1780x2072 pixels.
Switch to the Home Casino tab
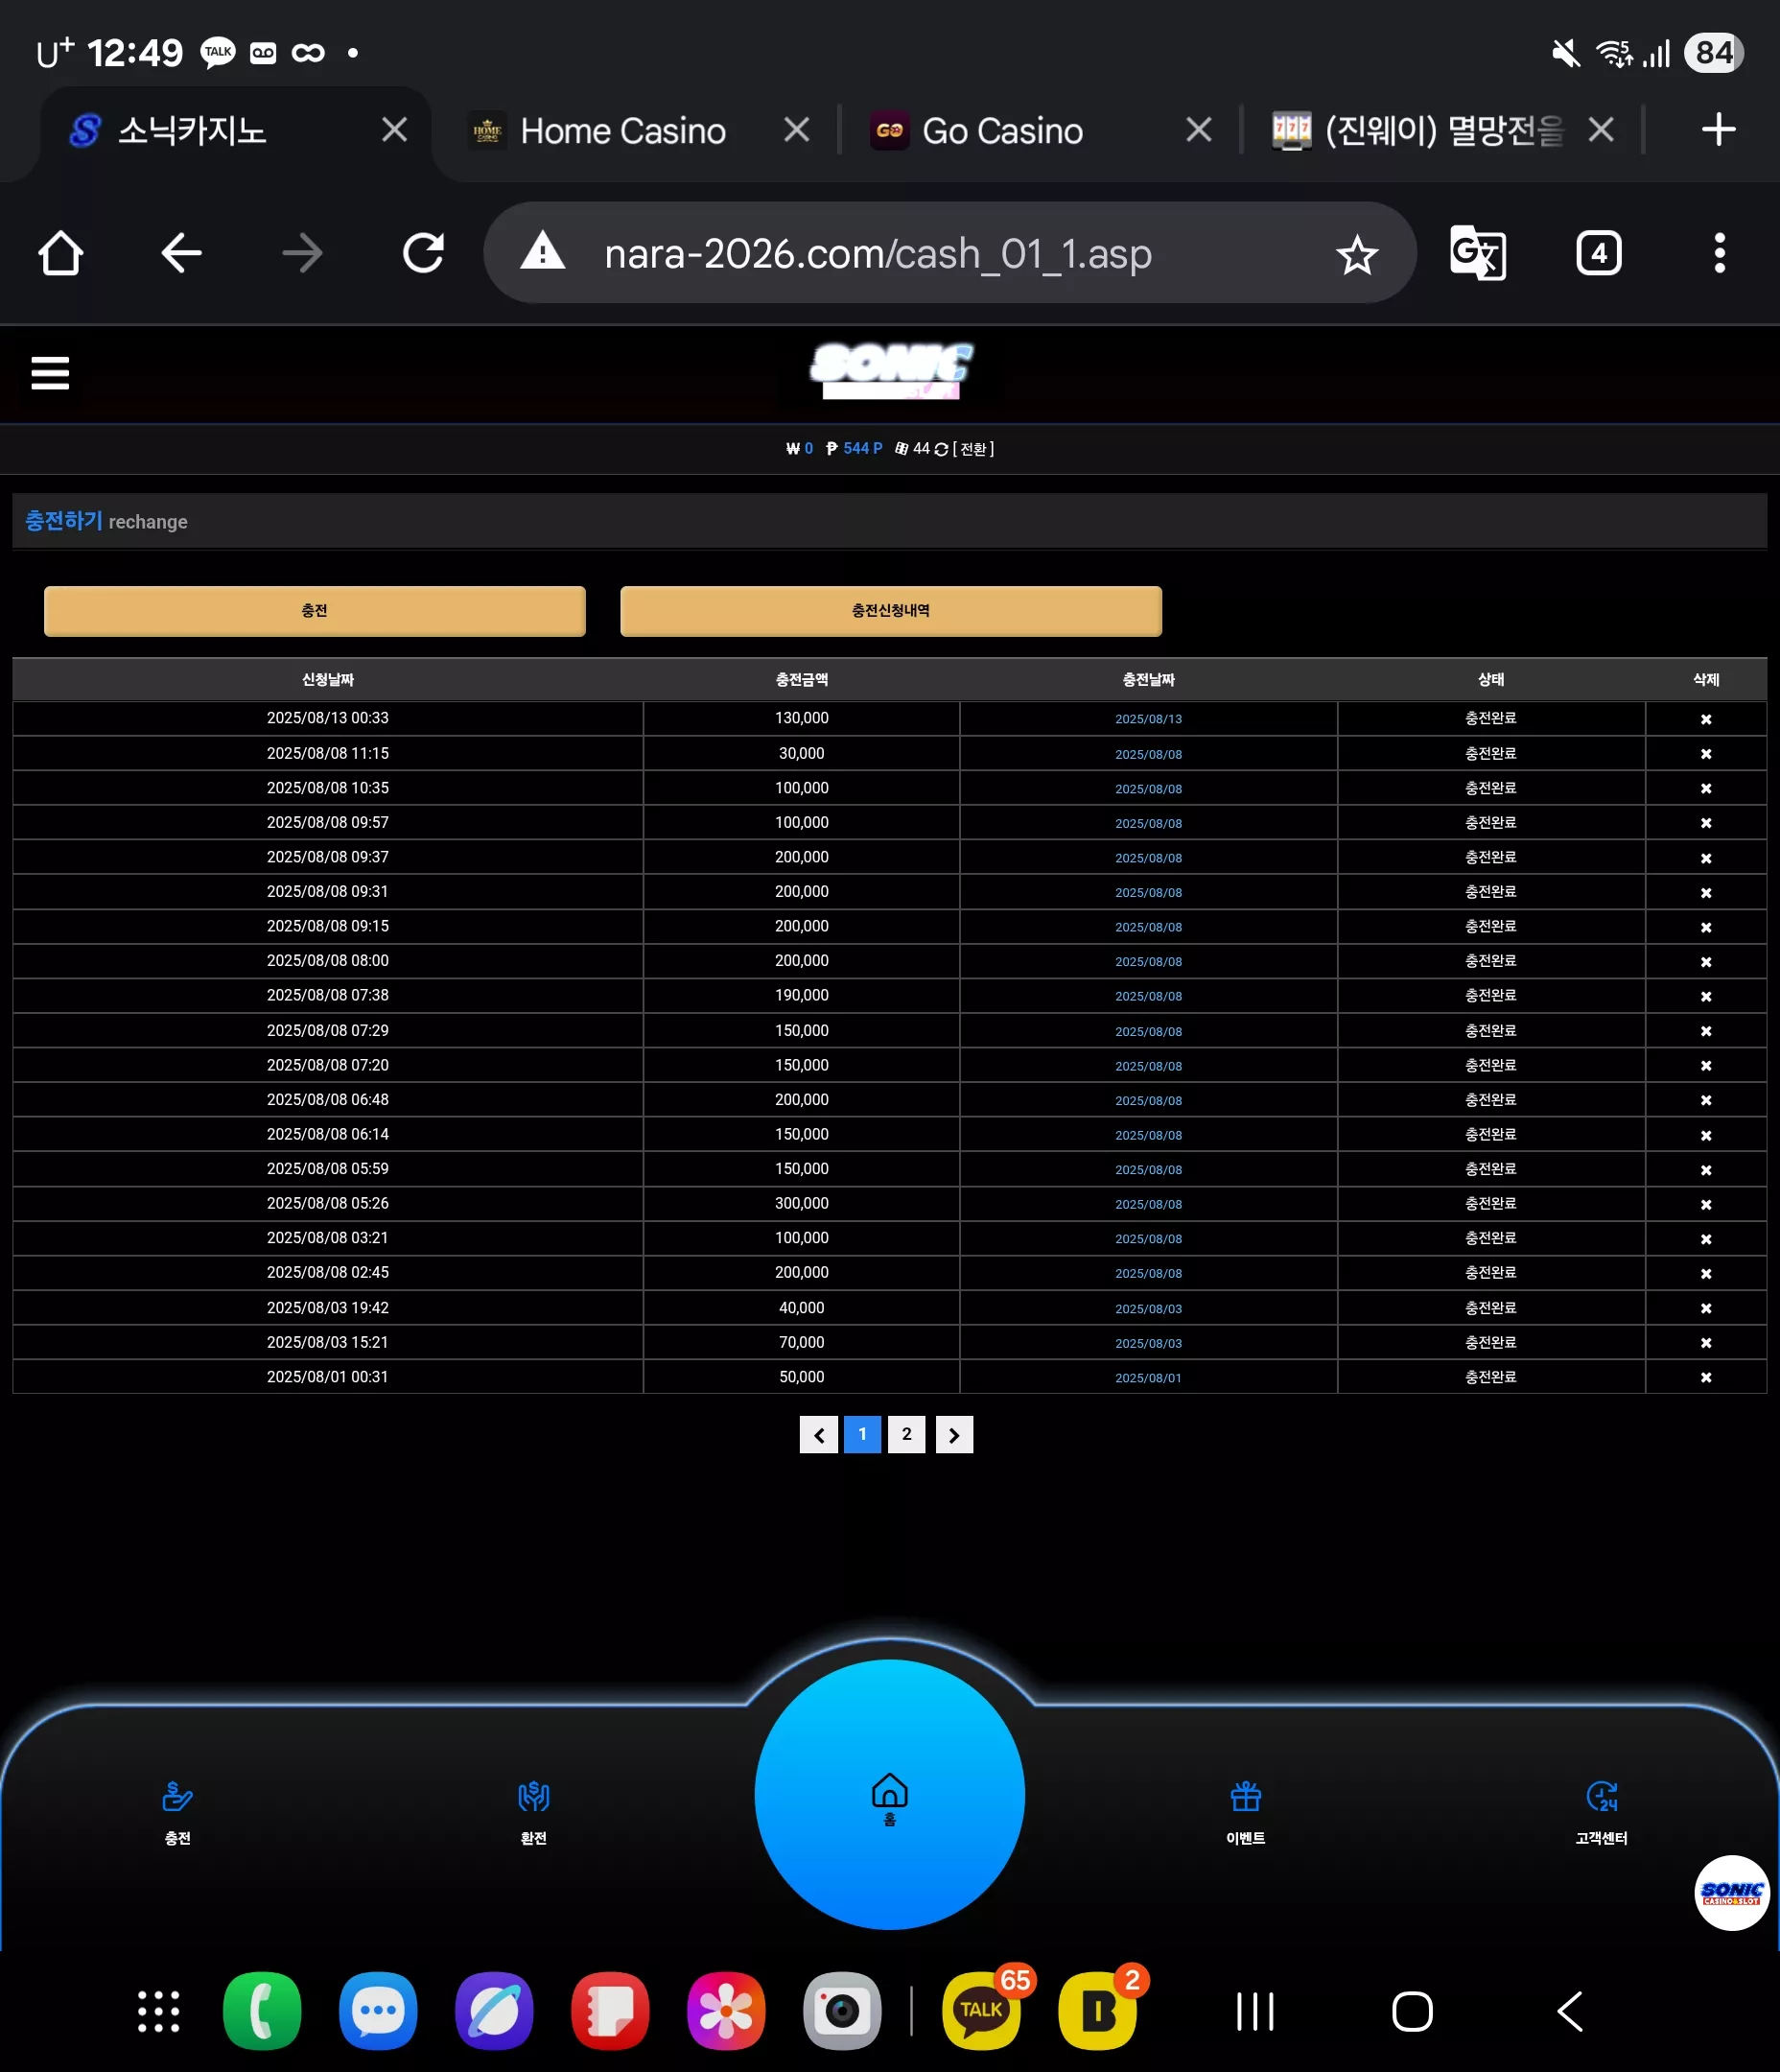(x=622, y=131)
